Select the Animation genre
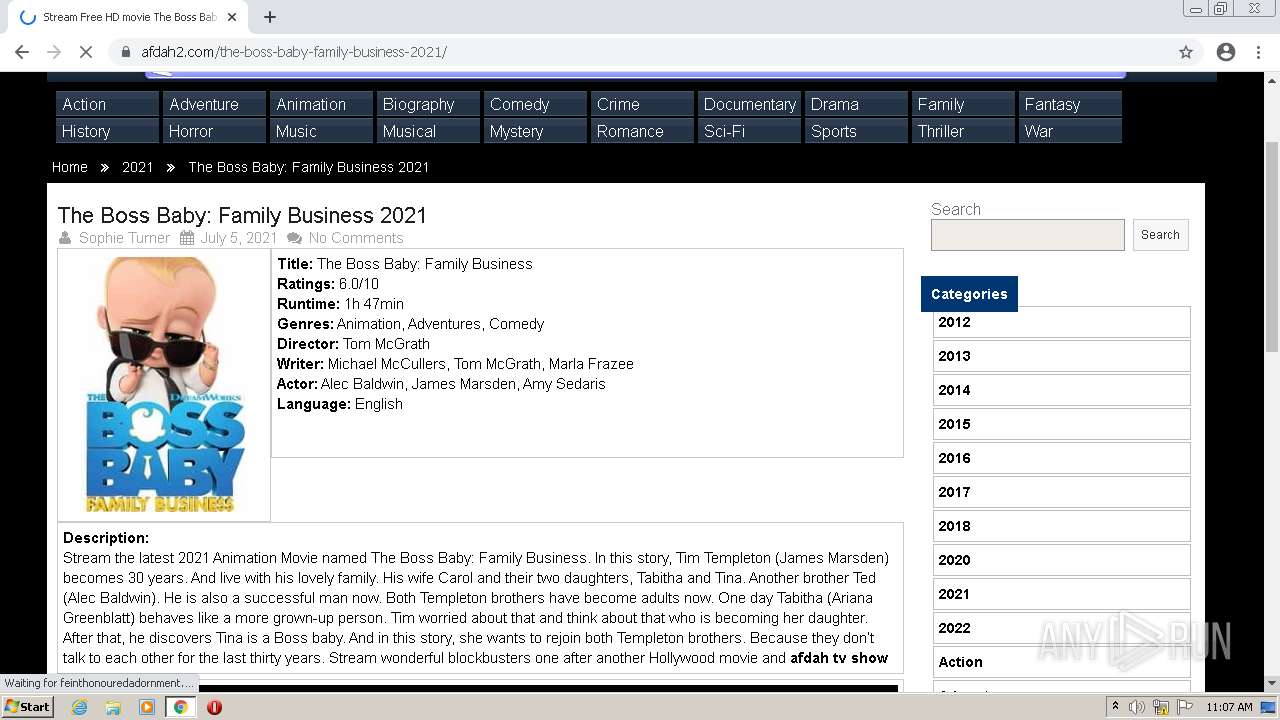Viewport: 1280px width, 720px height. click(x=321, y=104)
